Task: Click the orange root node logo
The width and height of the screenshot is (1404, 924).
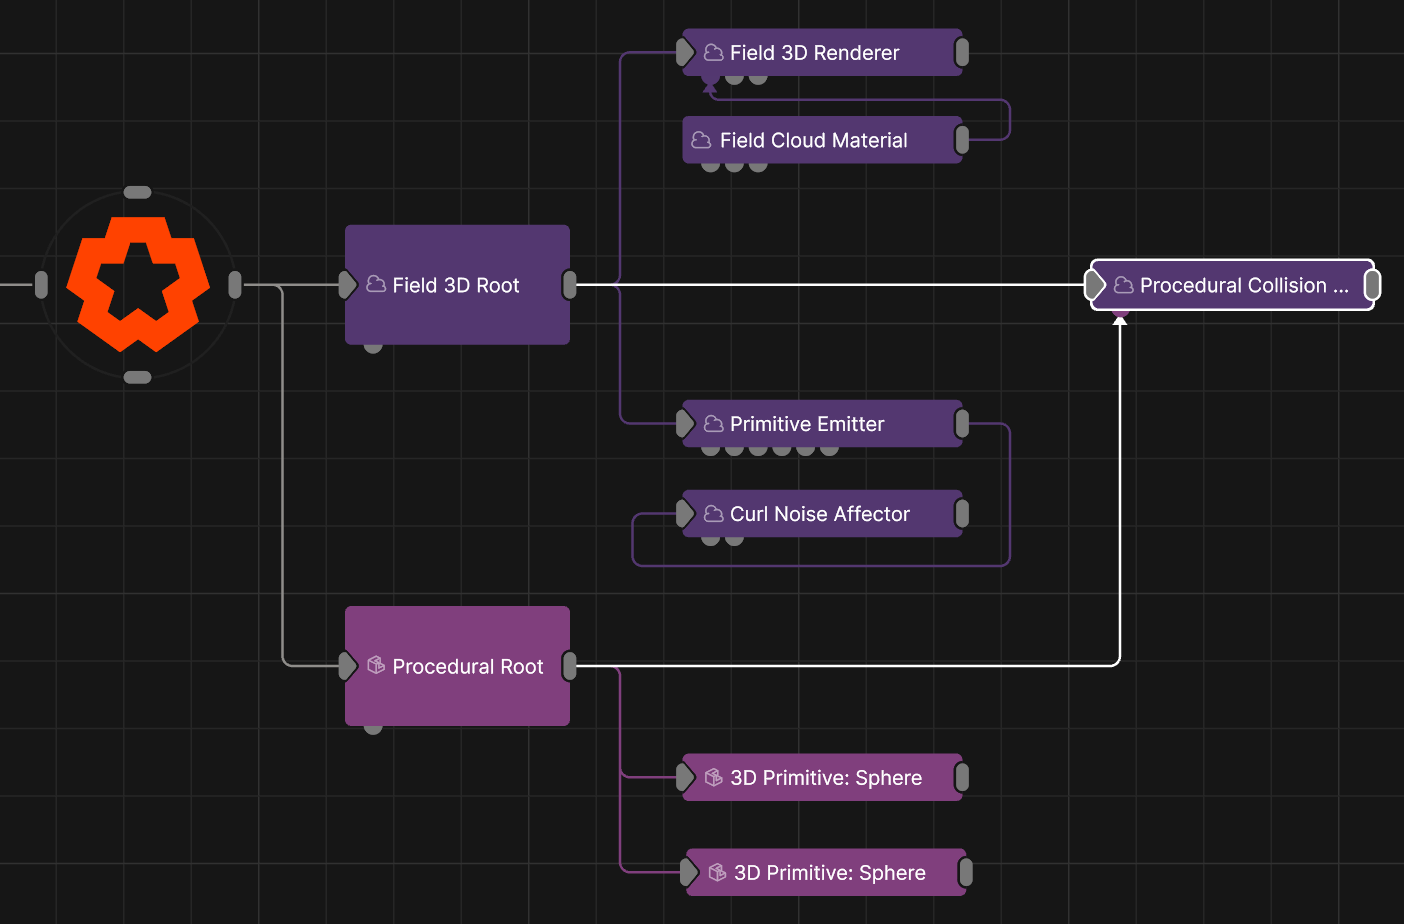Action: click(x=138, y=284)
